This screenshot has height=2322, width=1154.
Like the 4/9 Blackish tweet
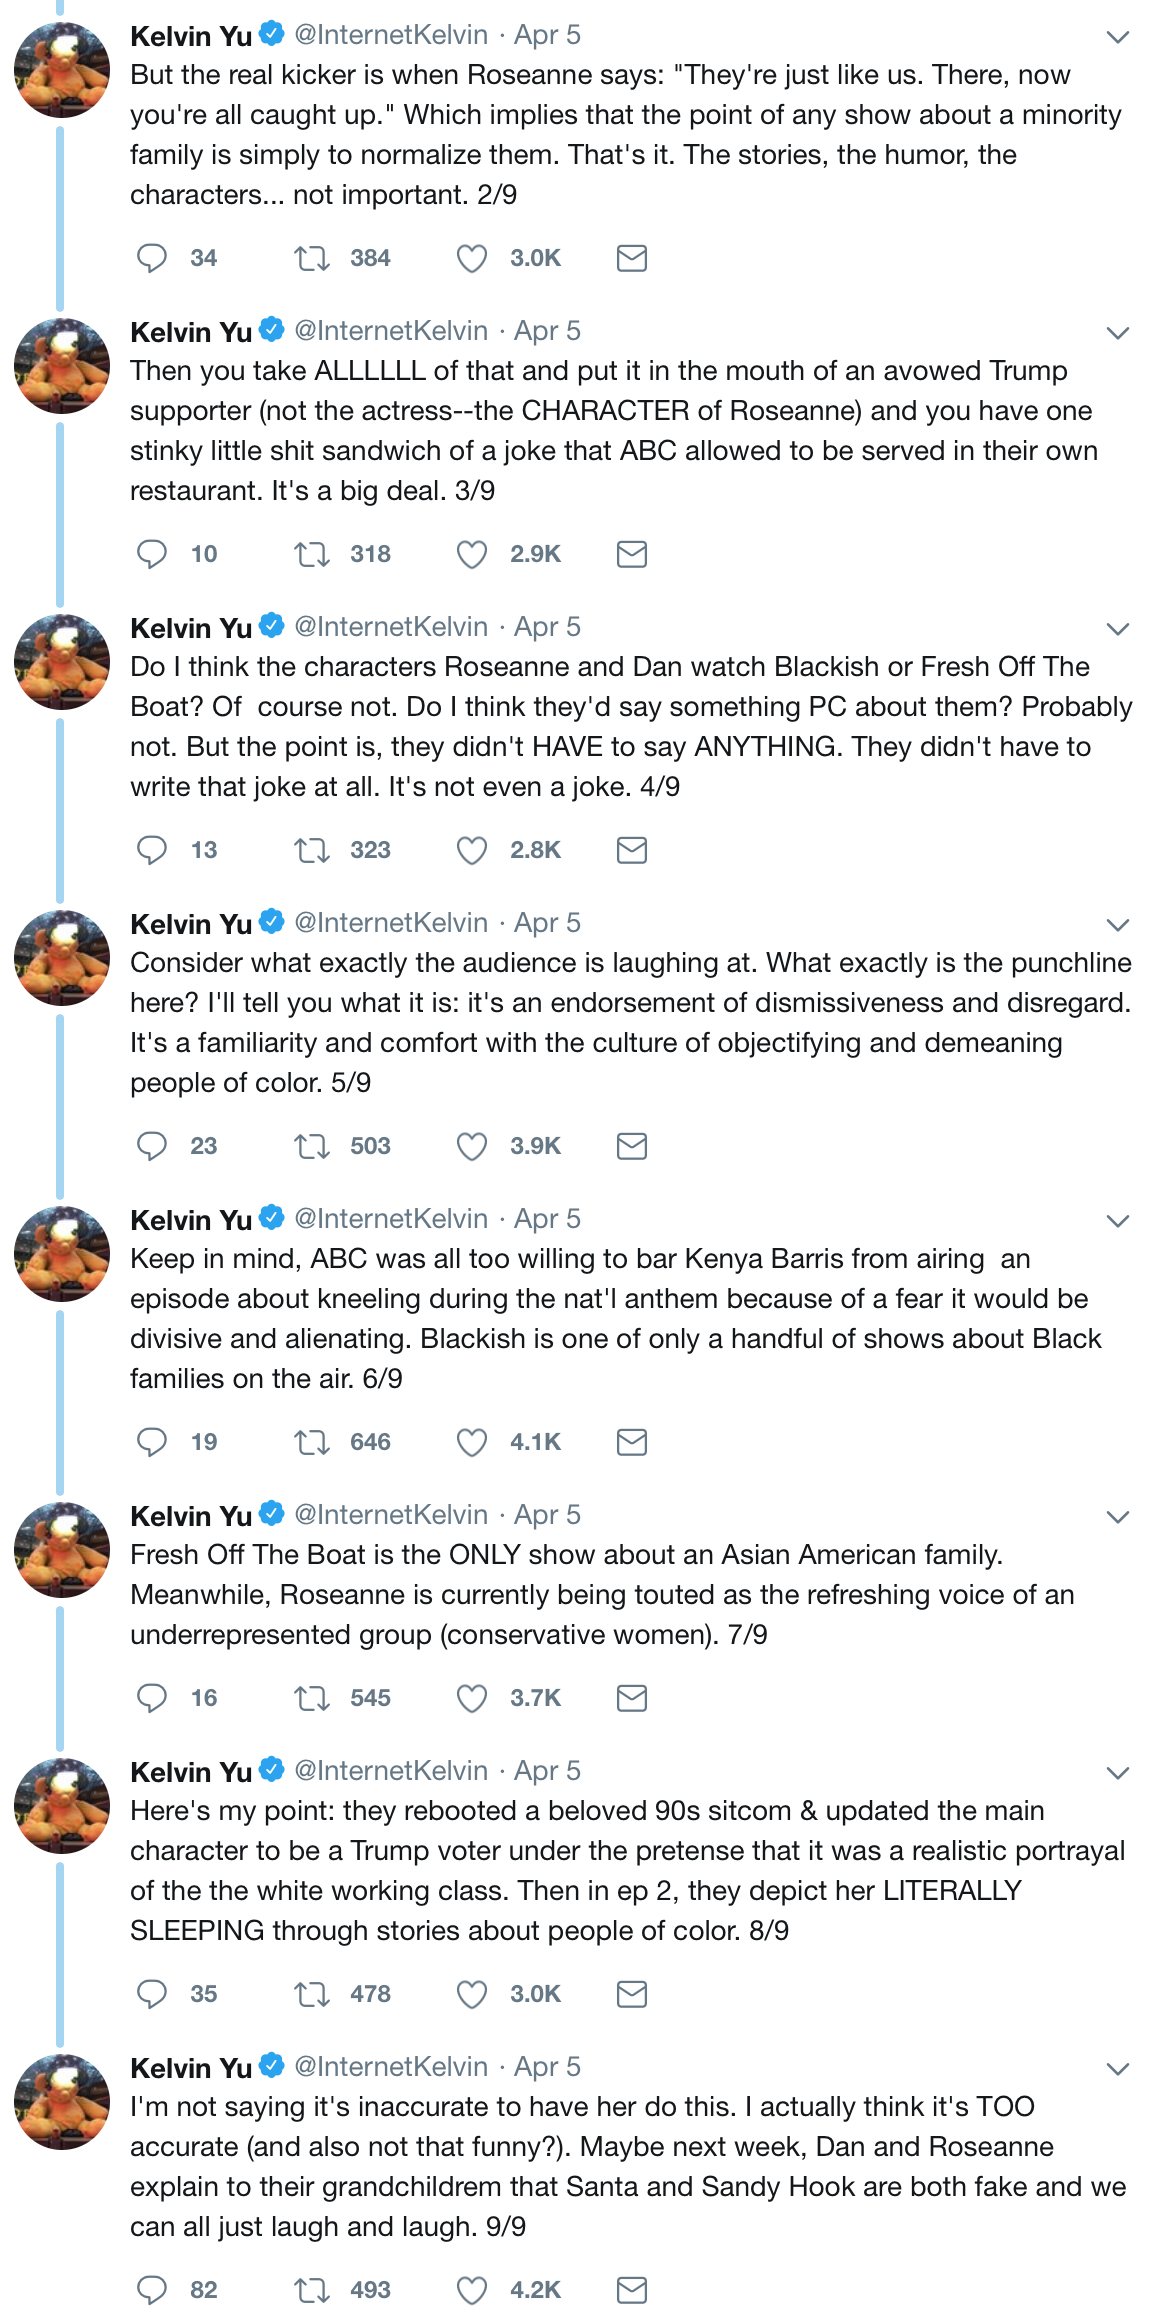[x=471, y=850]
